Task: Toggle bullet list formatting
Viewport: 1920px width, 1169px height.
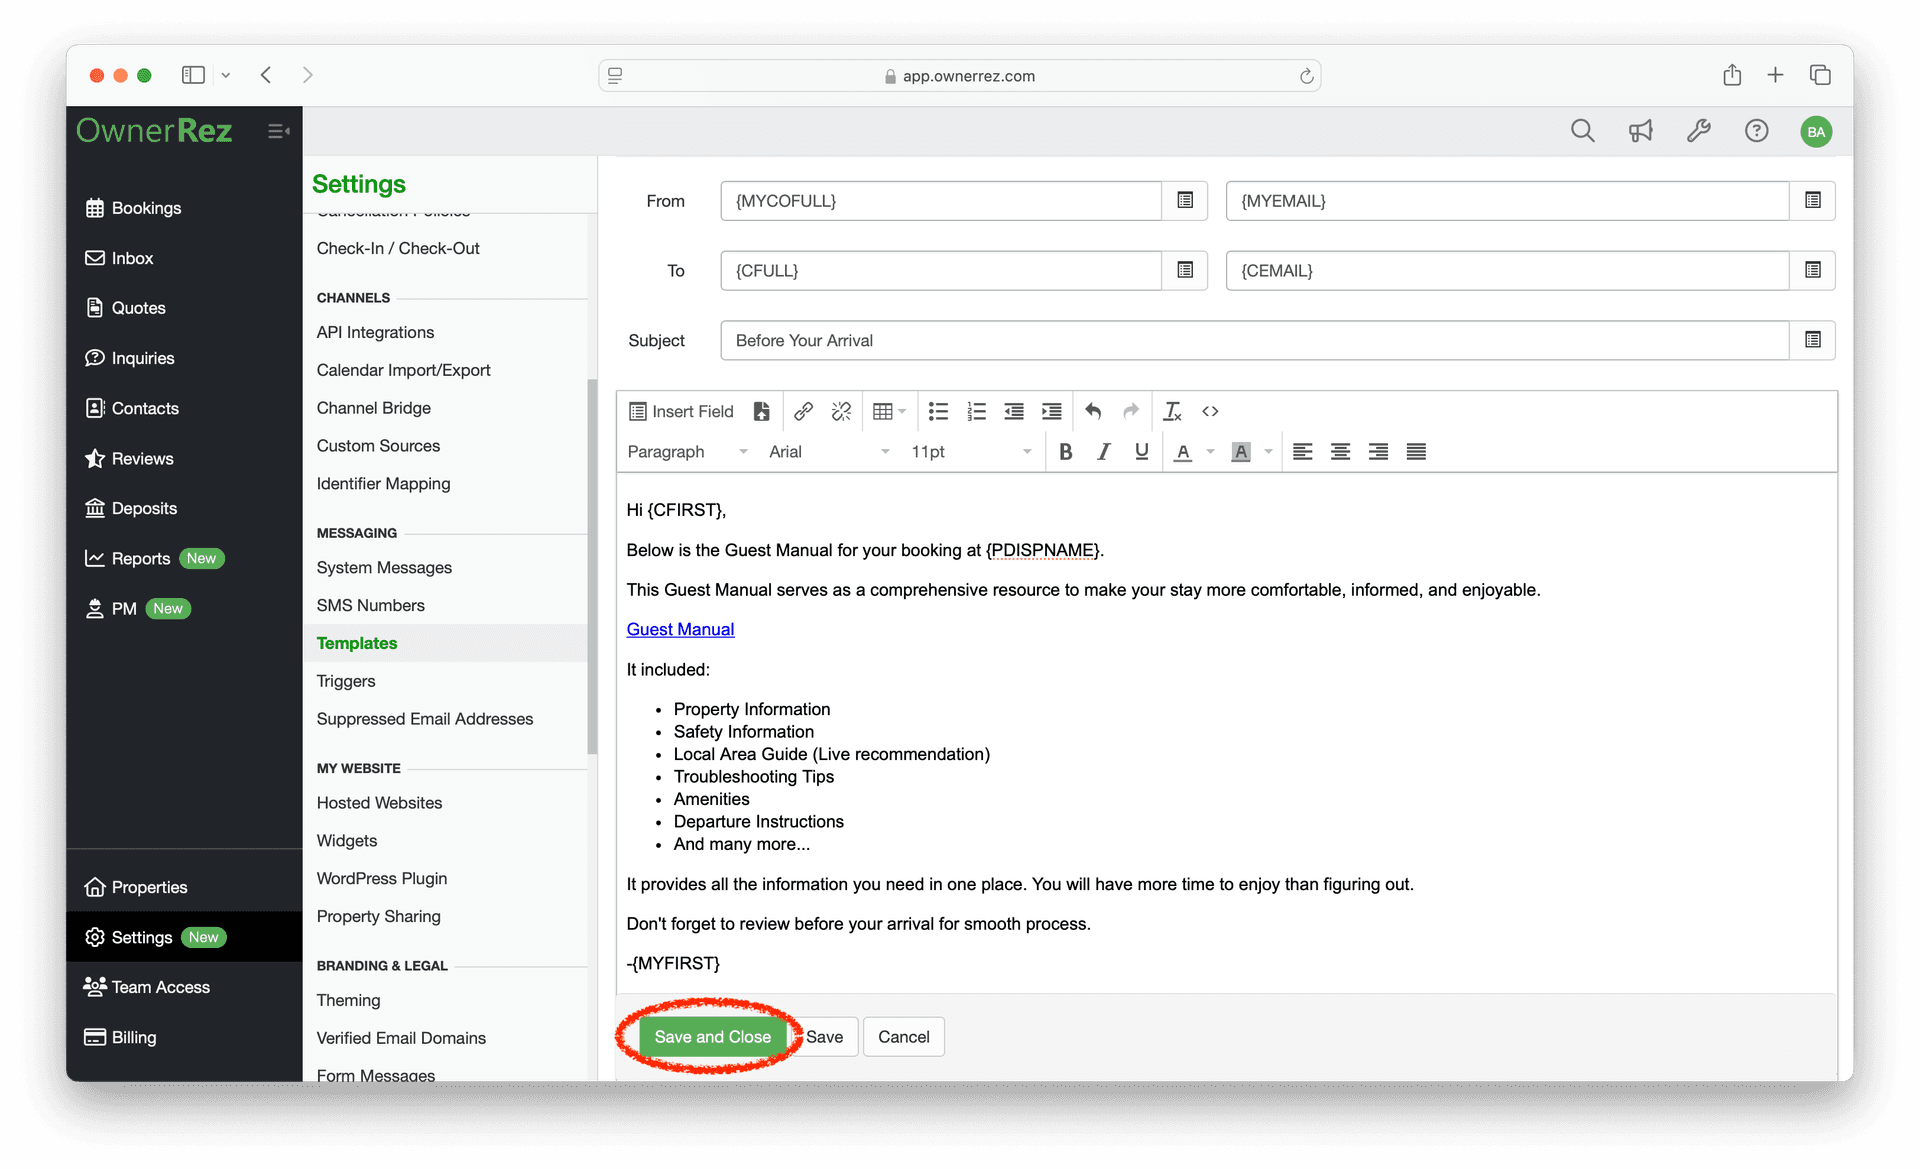Action: (937, 409)
